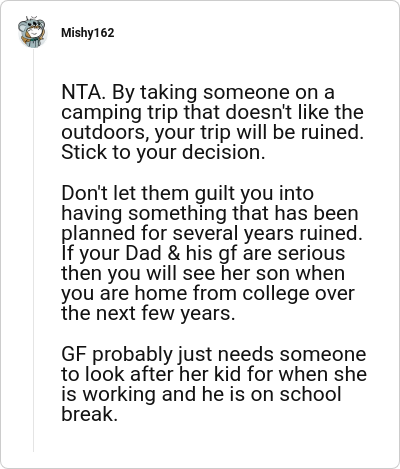Collapse comment via the vertical thread line
Viewport: 400px width, 469px height.
tap(33, 252)
